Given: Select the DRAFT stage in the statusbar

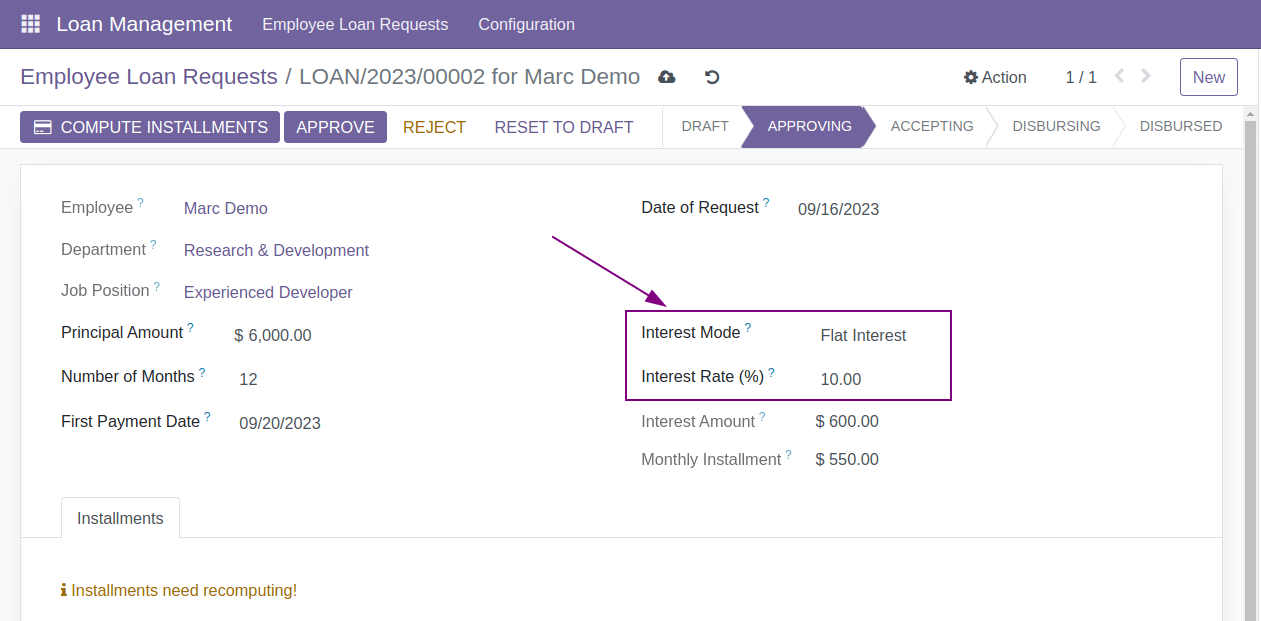Looking at the screenshot, I should [x=705, y=126].
